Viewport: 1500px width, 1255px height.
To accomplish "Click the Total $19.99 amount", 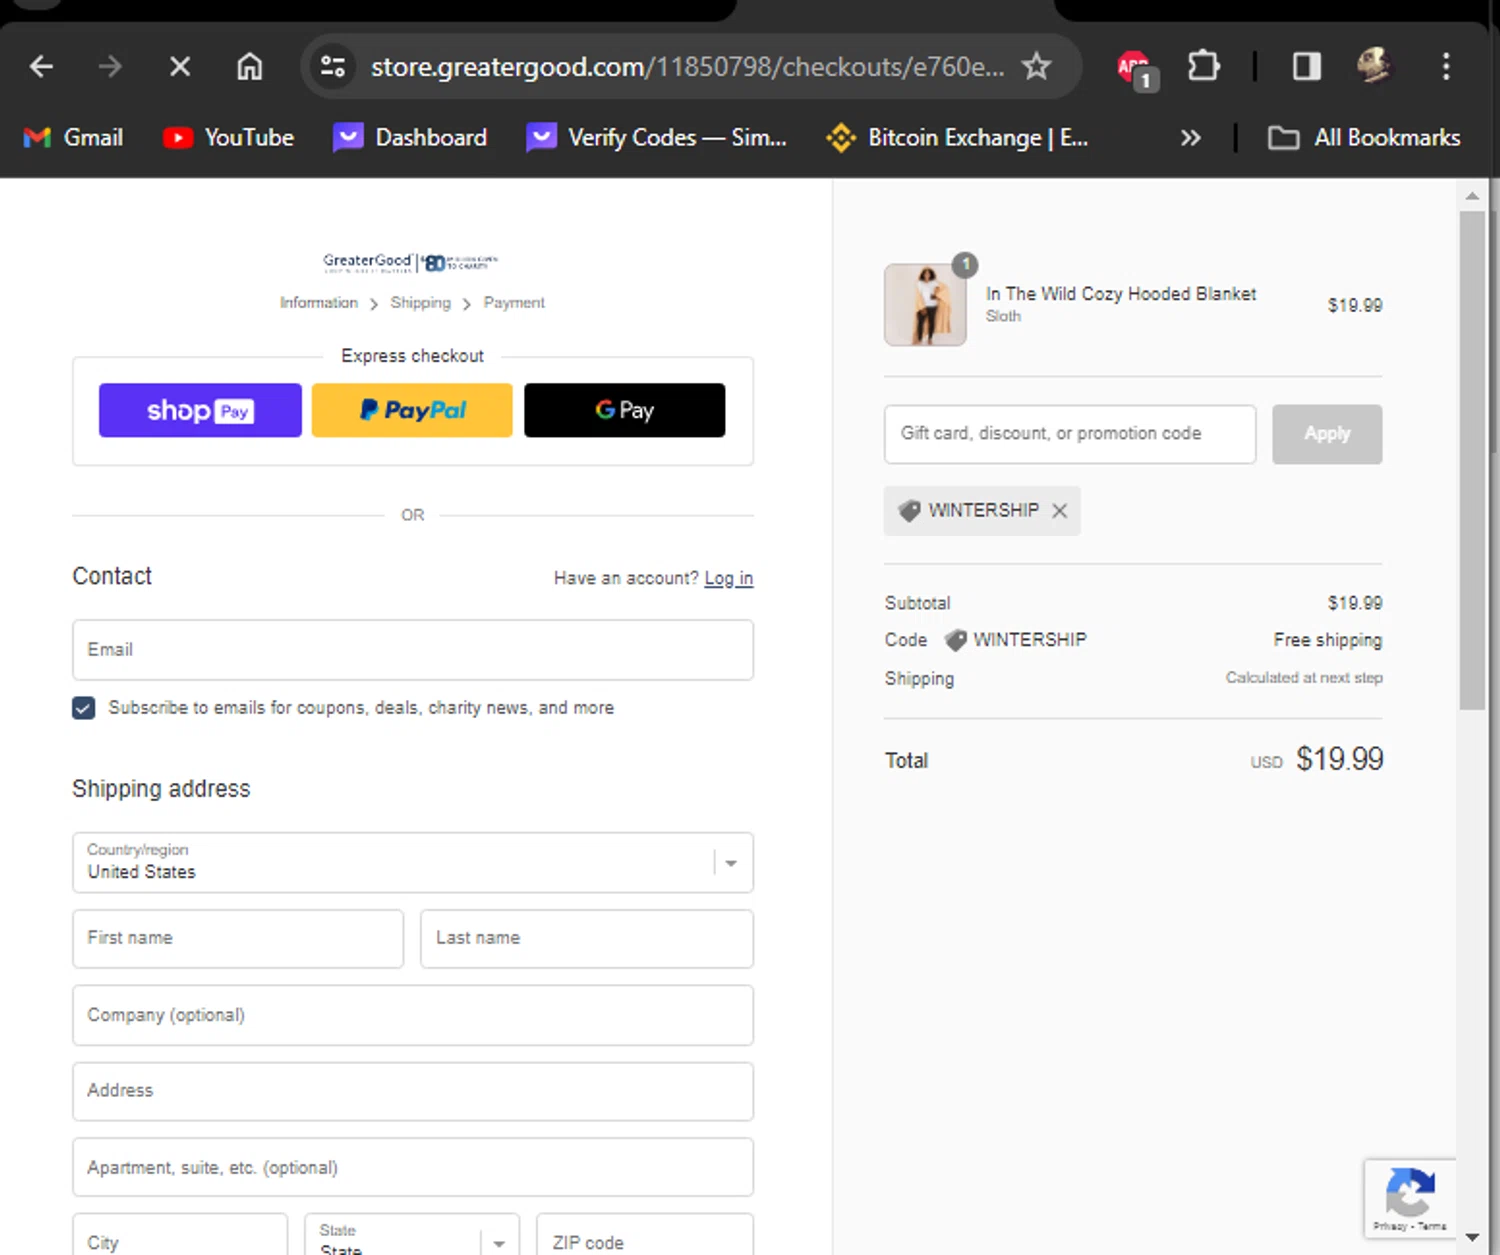I will pyautogui.click(x=1339, y=759).
